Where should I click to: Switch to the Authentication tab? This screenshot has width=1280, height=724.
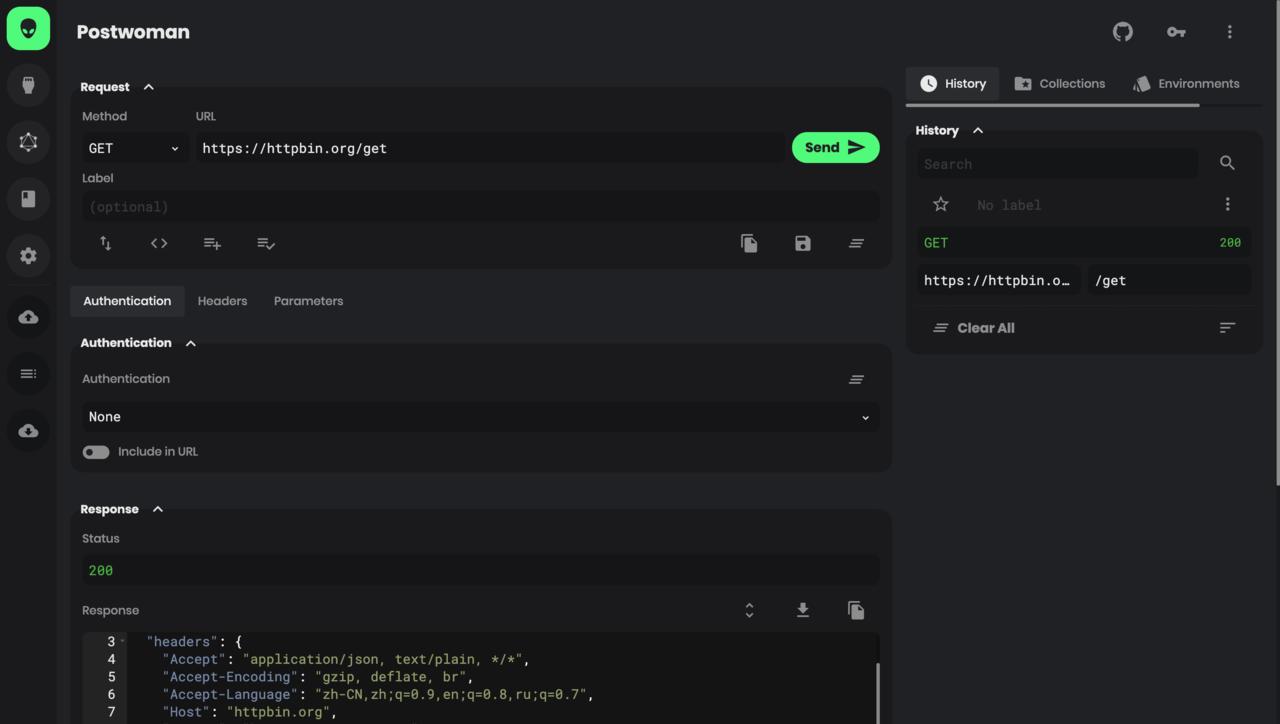click(x=127, y=301)
